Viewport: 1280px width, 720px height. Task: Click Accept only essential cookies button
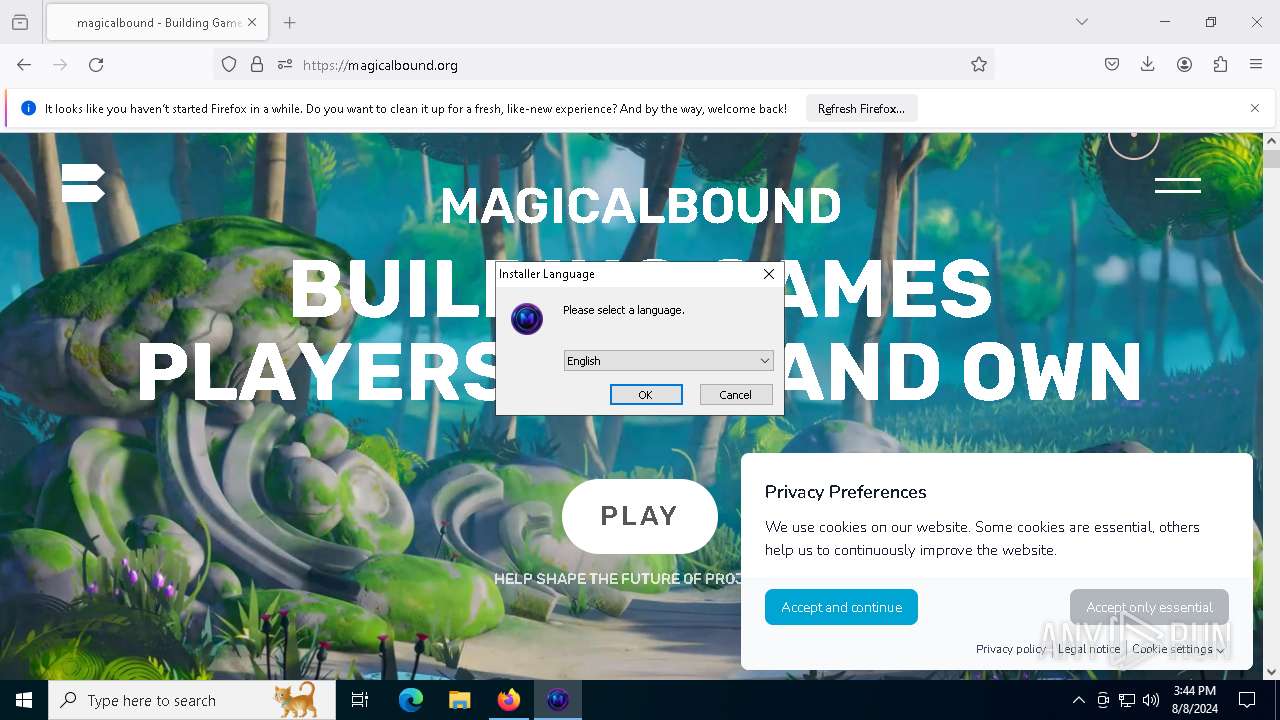[x=1149, y=607]
